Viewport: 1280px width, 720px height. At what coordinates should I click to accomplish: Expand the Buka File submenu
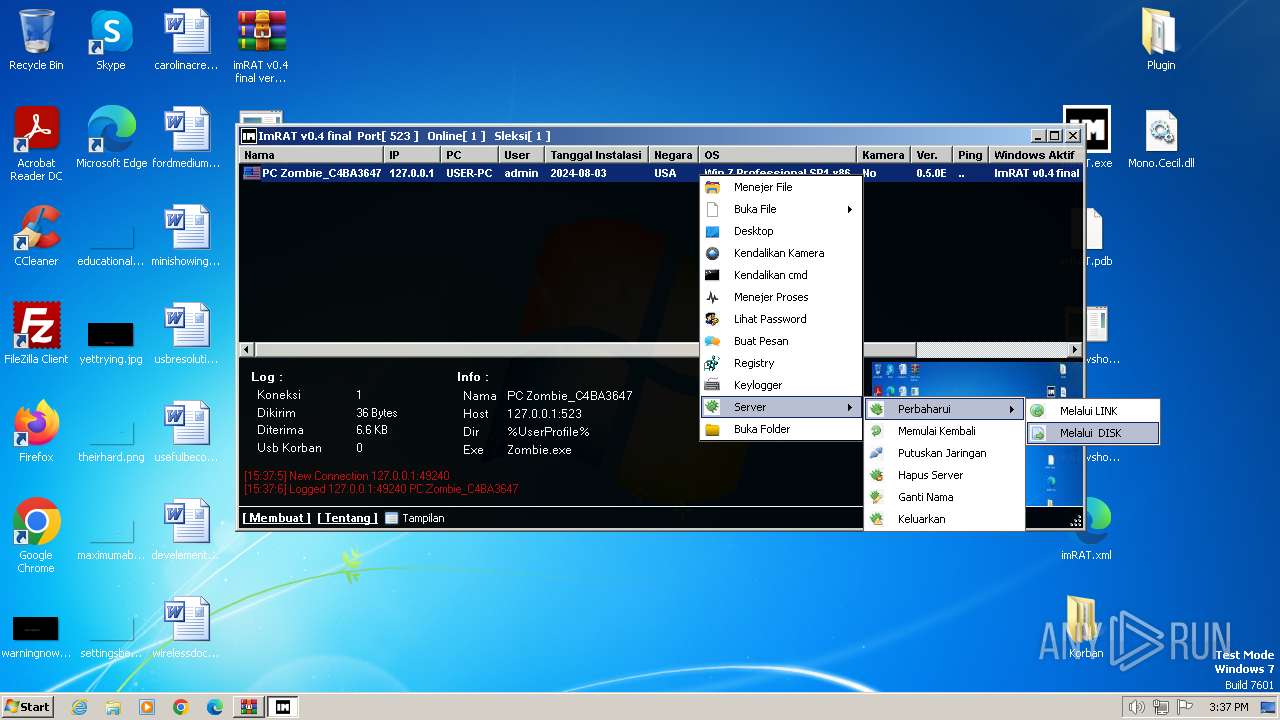point(781,209)
